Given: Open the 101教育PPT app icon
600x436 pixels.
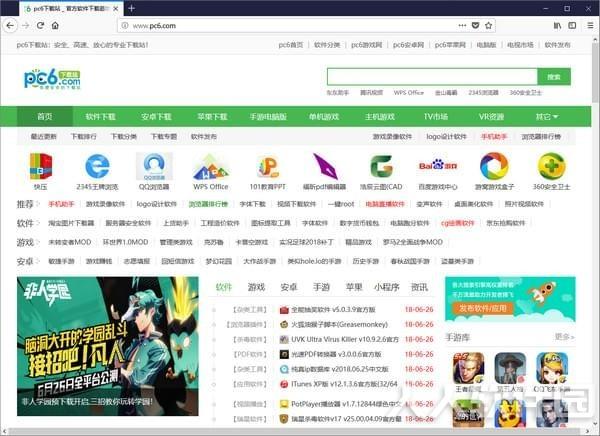Looking at the screenshot, I should (x=267, y=167).
